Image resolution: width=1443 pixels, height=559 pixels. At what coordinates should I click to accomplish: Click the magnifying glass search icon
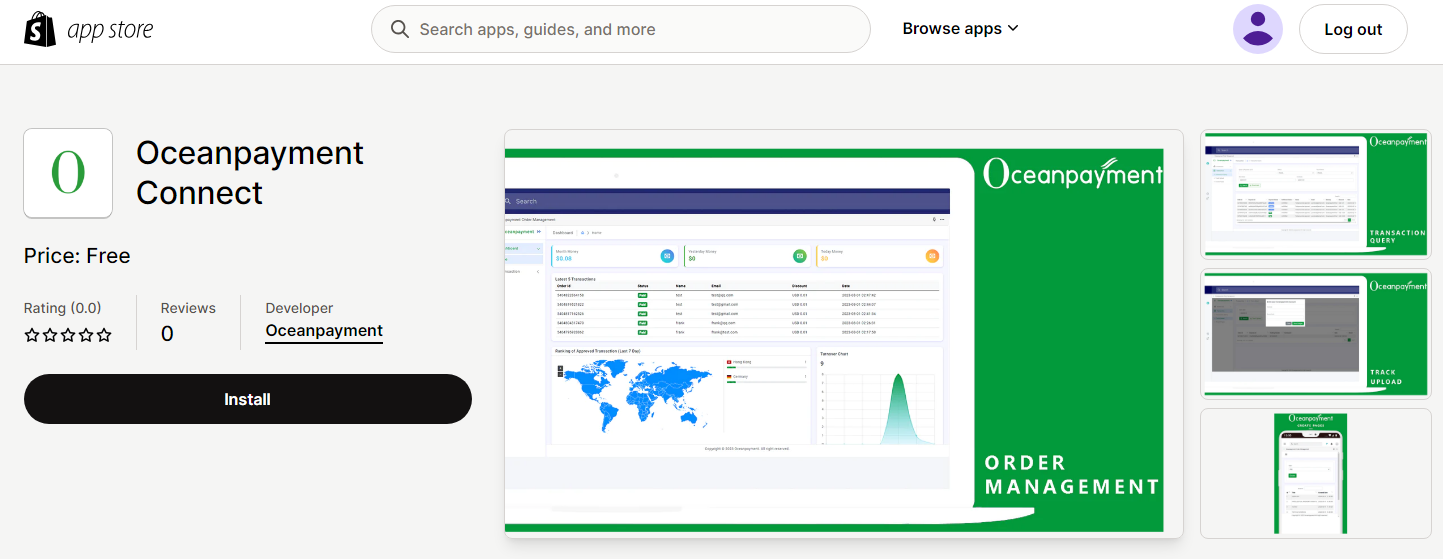(400, 29)
